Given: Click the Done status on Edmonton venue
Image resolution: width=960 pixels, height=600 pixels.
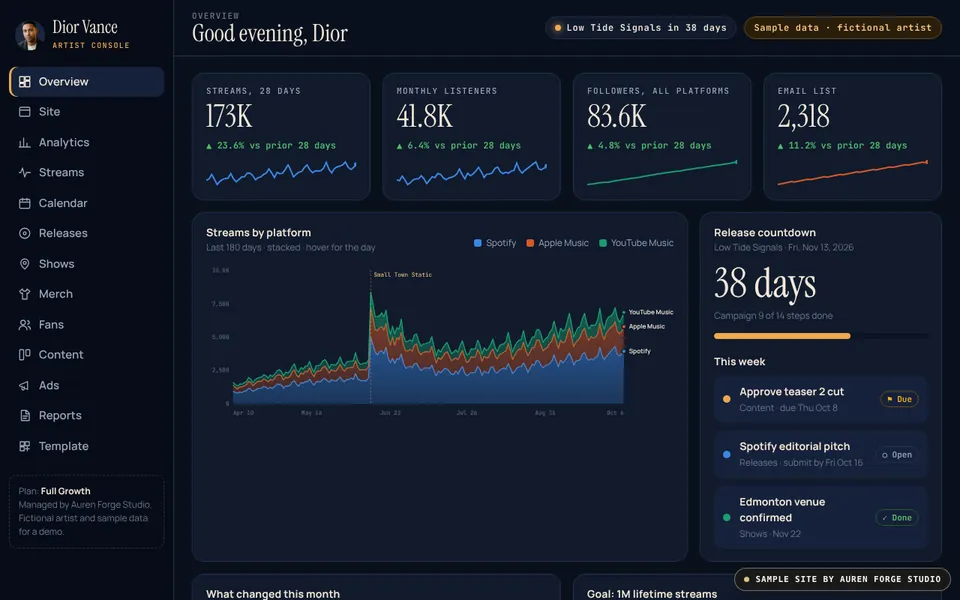Looking at the screenshot, I should point(897,517).
